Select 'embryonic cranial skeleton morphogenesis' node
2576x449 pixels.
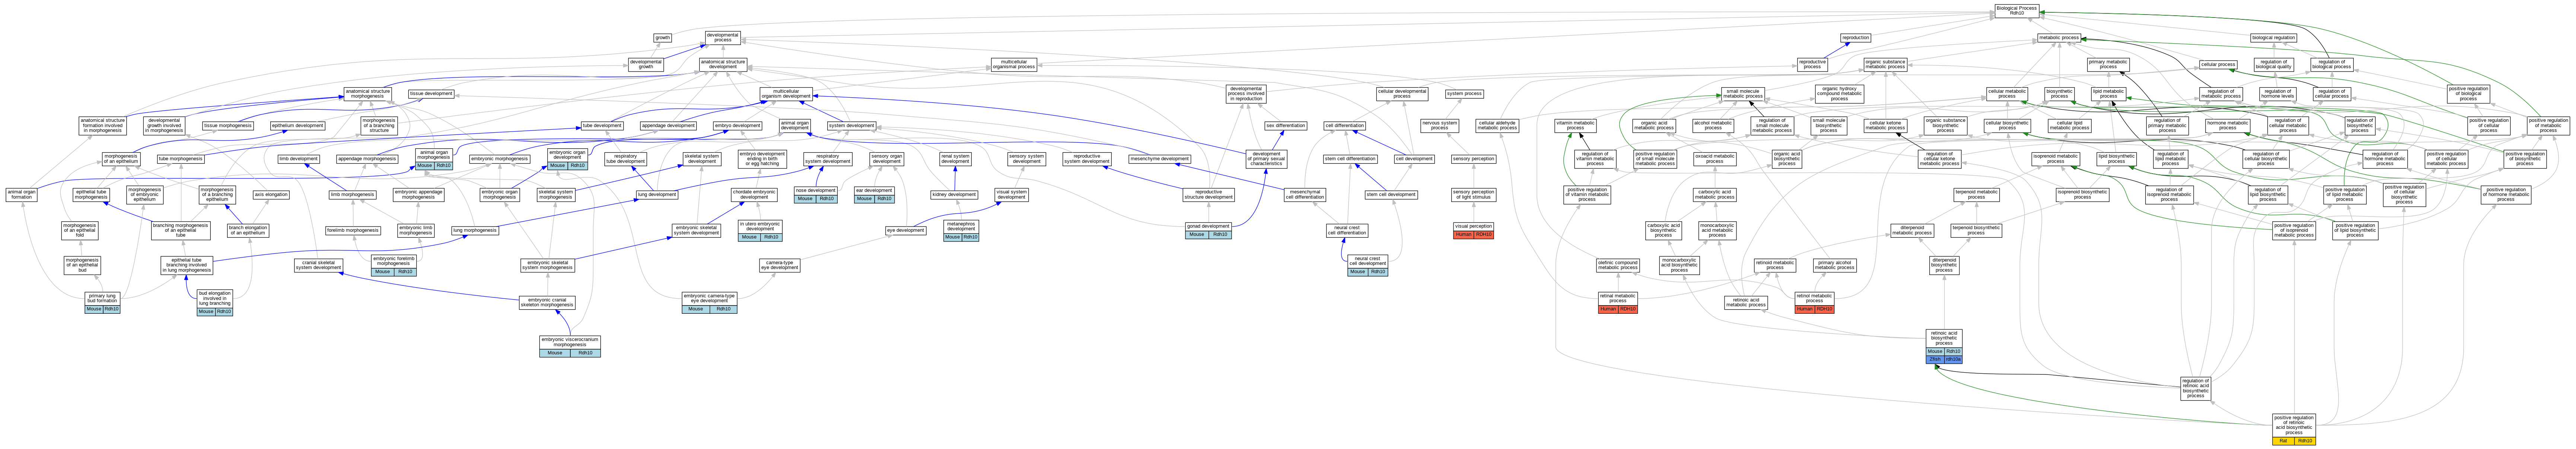point(546,302)
